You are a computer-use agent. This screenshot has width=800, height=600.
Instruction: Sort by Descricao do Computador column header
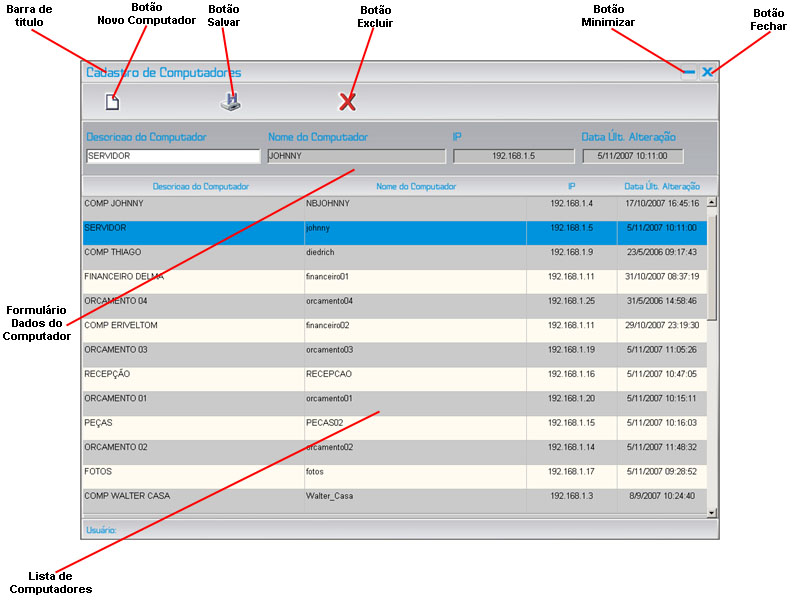point(200,186)
